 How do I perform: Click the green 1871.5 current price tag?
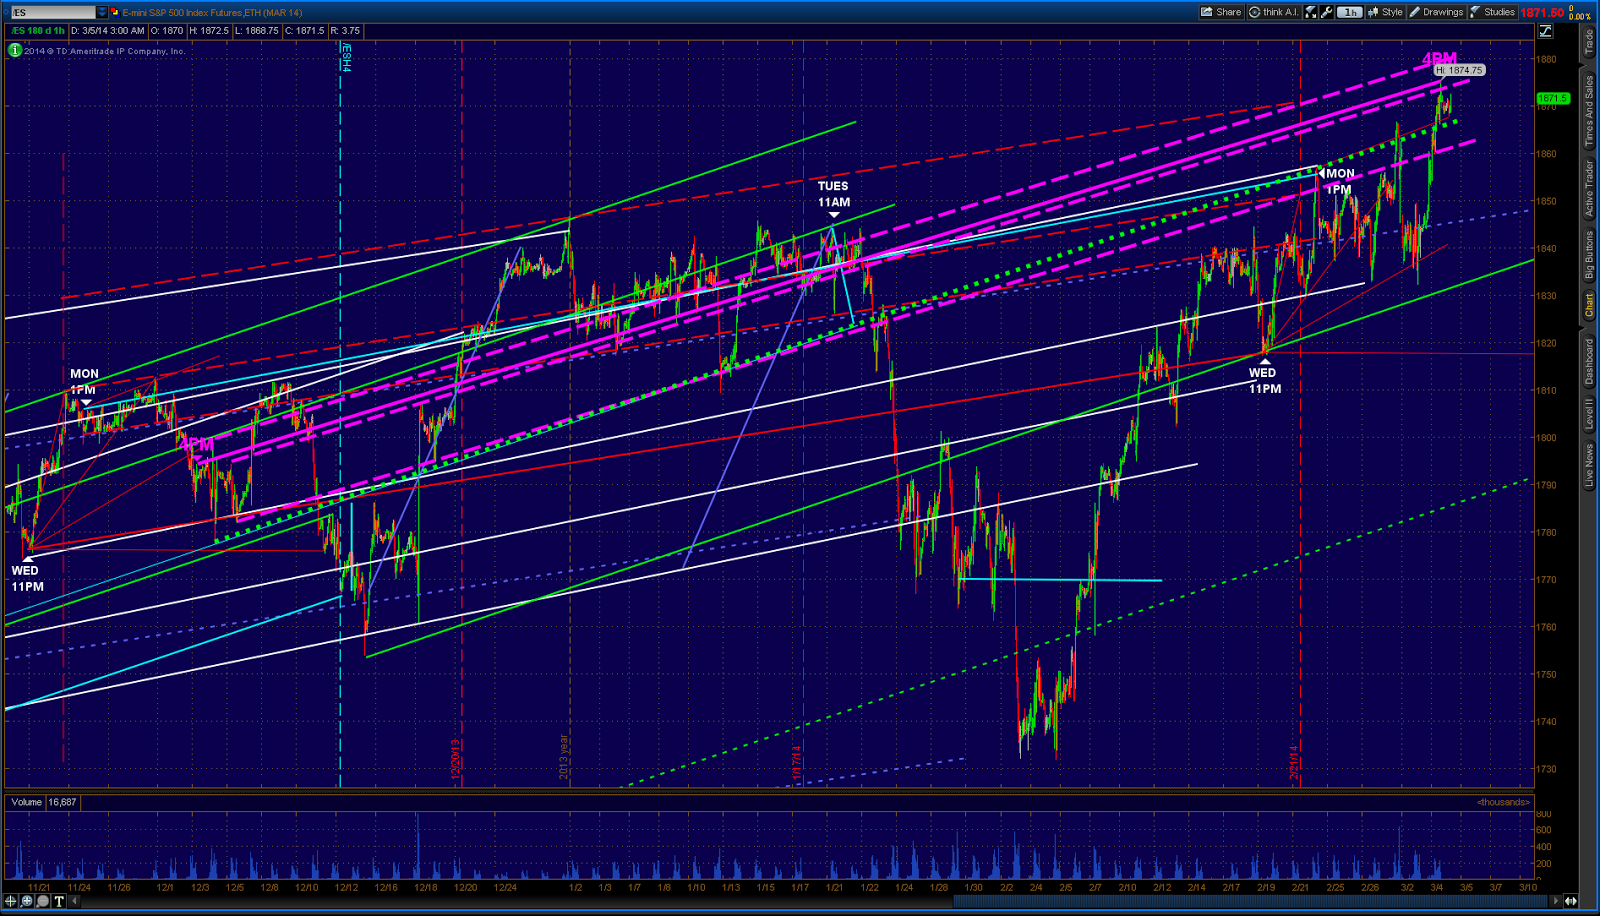point(1553,98)
